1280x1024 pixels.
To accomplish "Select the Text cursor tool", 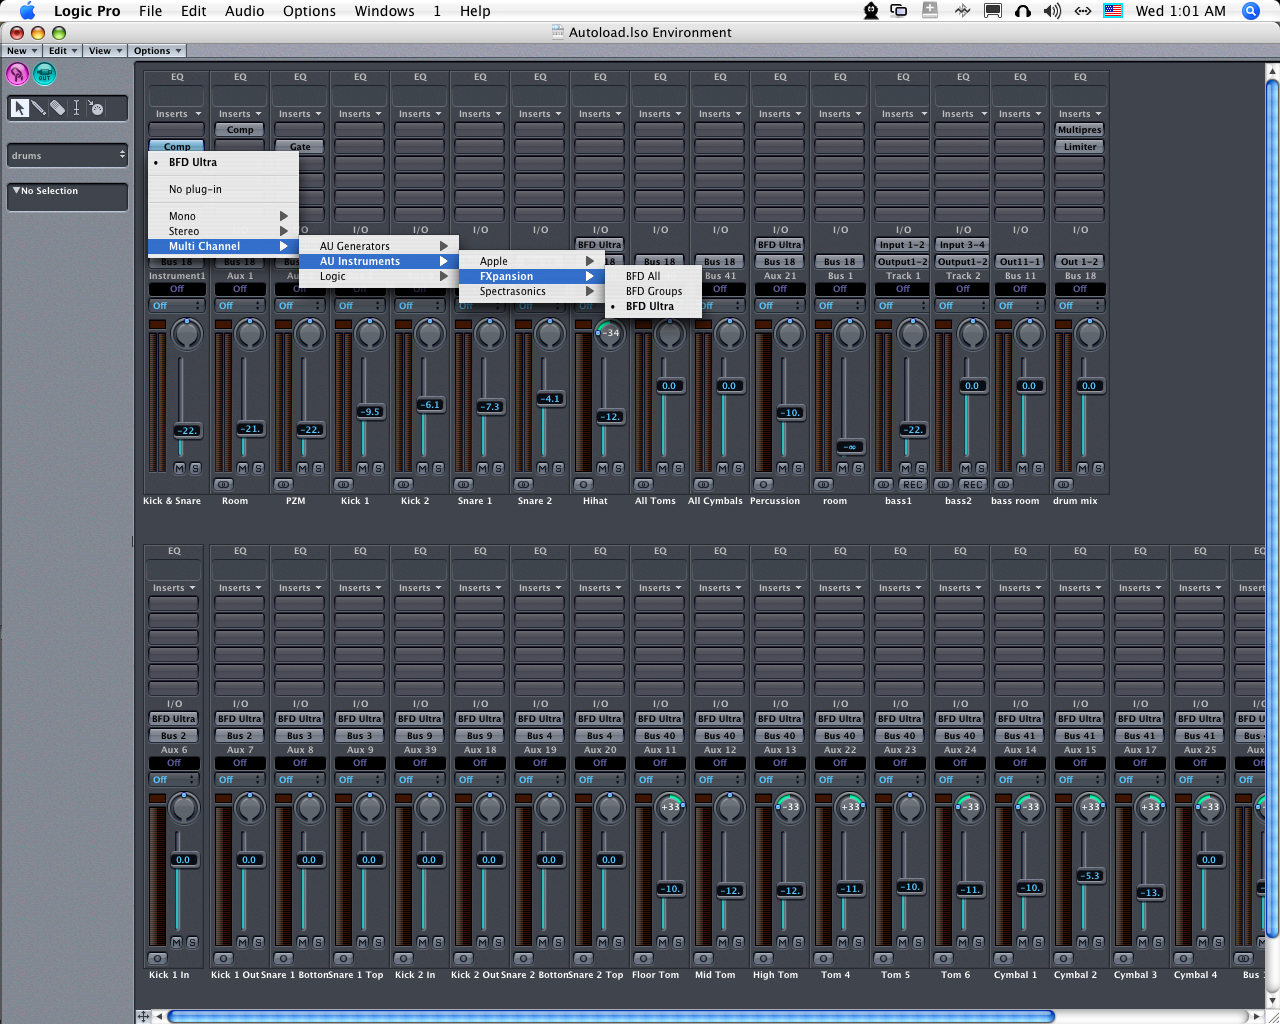I will point(76,108).
